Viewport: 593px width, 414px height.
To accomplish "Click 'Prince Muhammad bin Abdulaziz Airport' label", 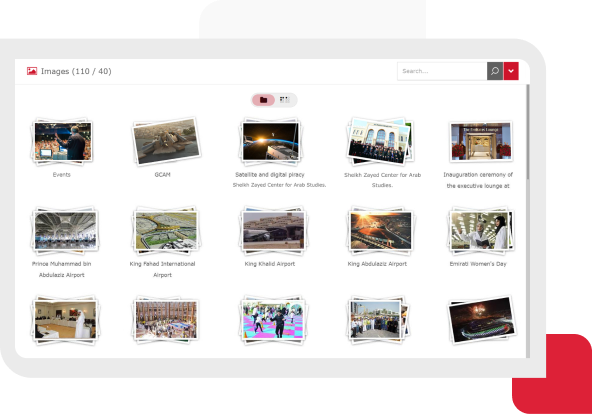I will pos(62,269).
